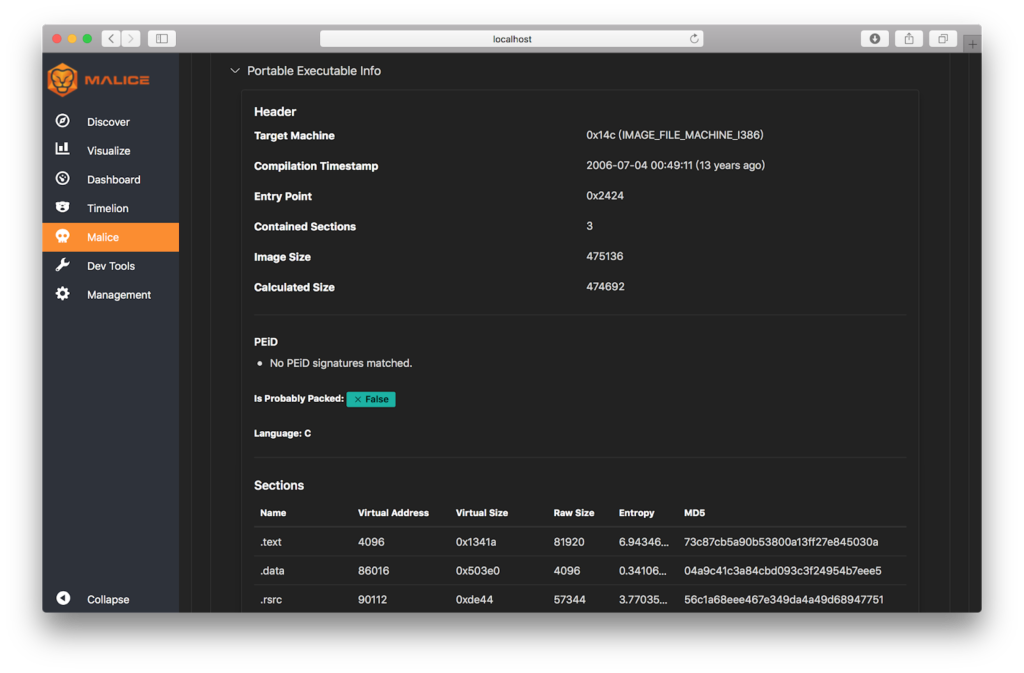Click the MD5 hash starting with 04a9c41c
This screenshot has height=673, width=1024.
click(782, 571)
